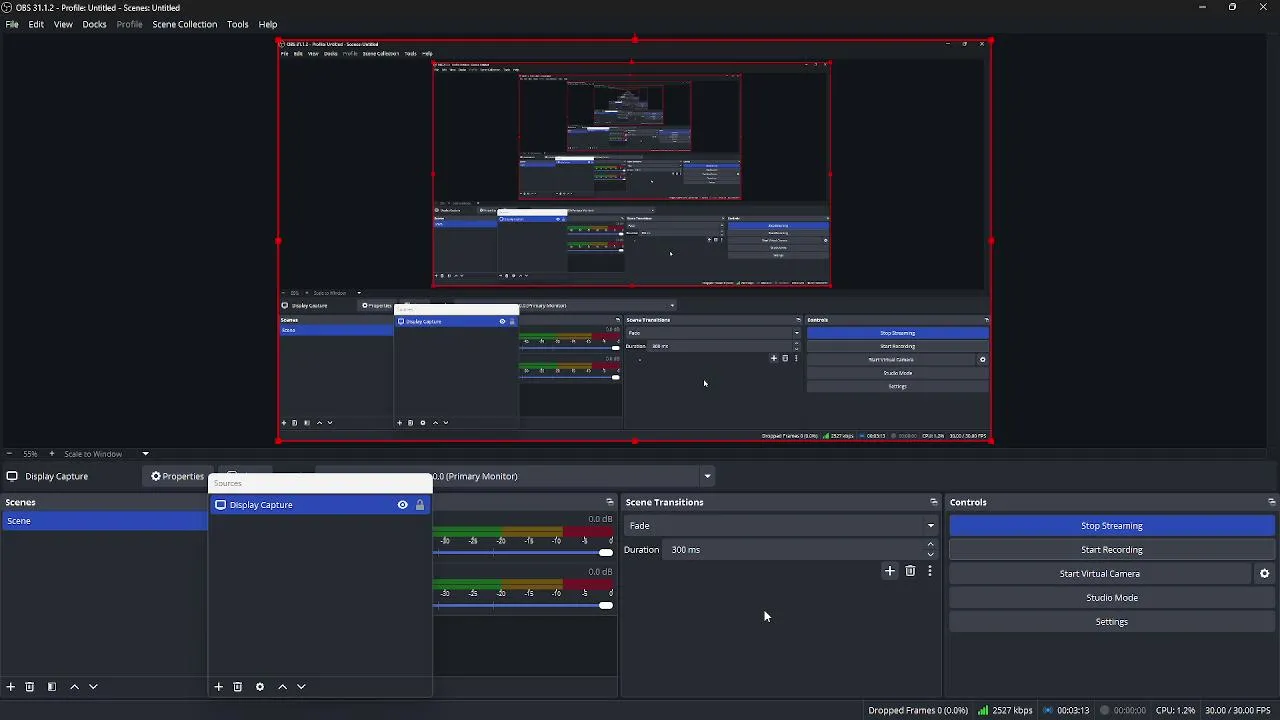Screen dimensions: 1280x720
Task: Open Settings from Controls panel
Action: (x=1112, y=622)
